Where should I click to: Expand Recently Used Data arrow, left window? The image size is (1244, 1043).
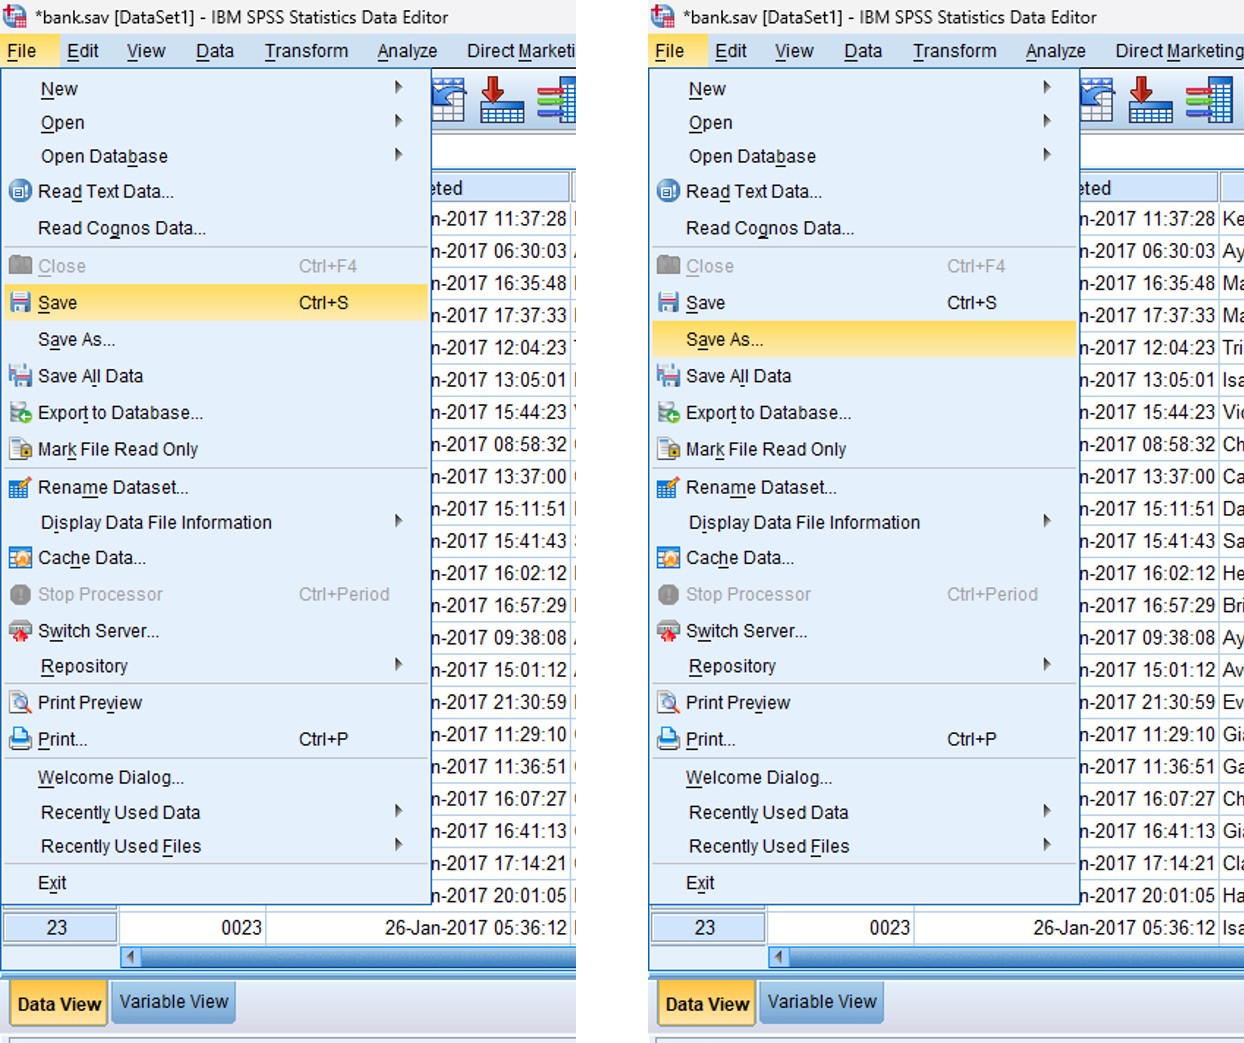tap(398, 811)
